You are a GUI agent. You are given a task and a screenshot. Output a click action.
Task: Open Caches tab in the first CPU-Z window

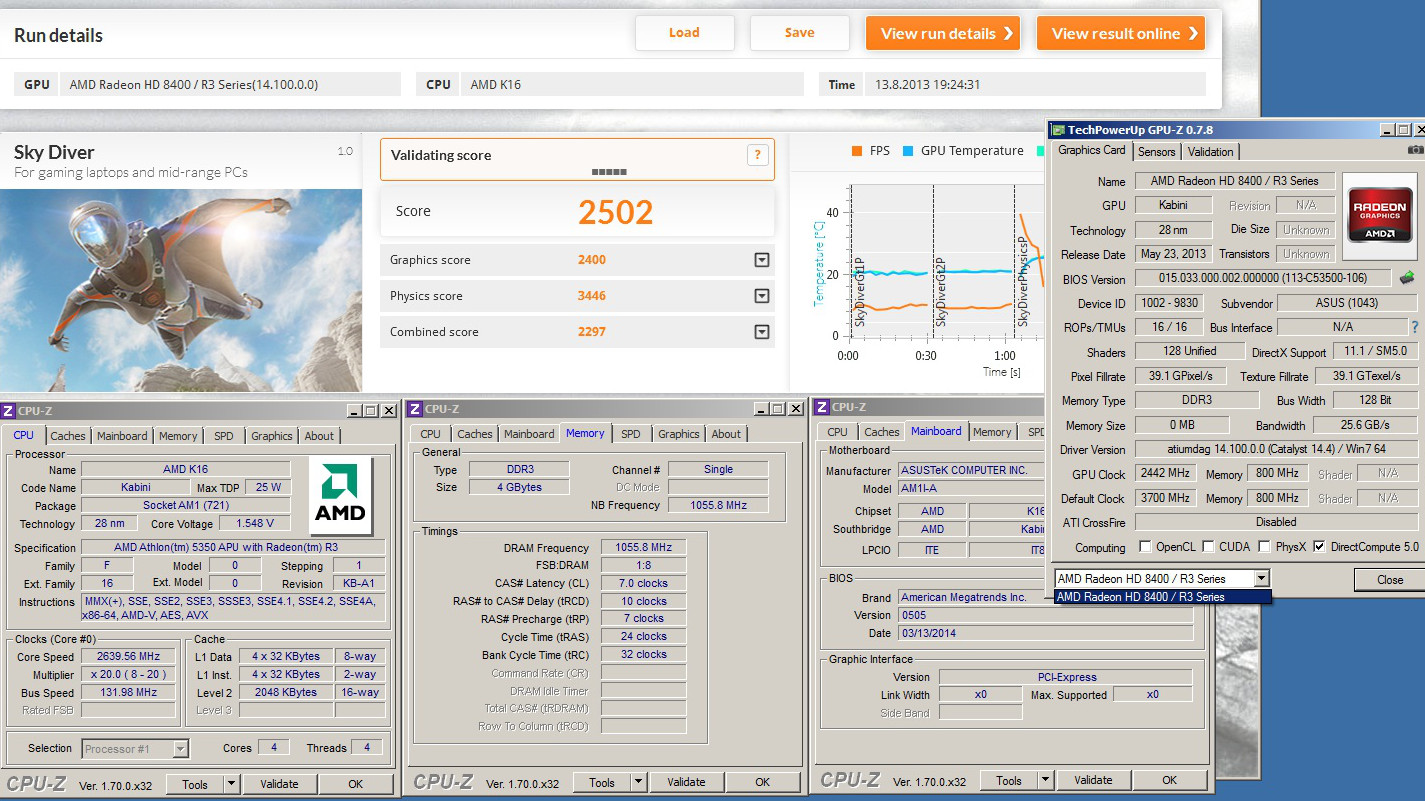[x=68, y=436]
